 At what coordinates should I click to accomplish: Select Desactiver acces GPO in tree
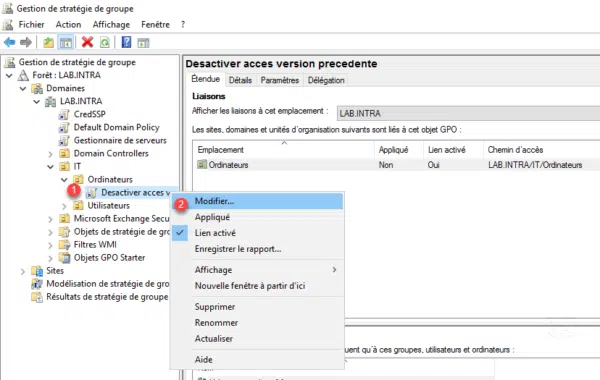click(135, 192)
